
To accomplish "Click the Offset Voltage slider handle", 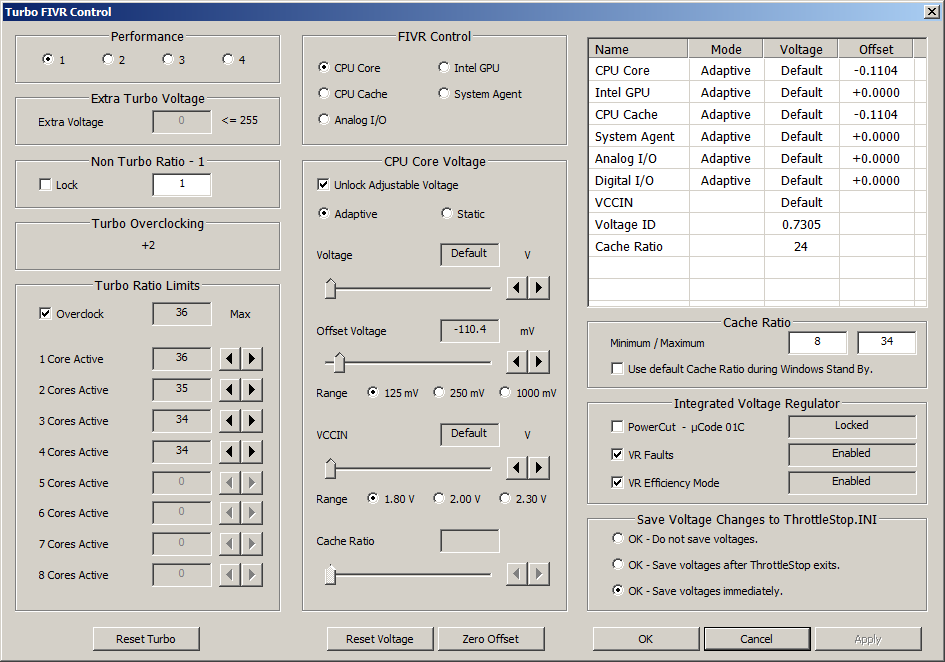I will tap(339, 361).
